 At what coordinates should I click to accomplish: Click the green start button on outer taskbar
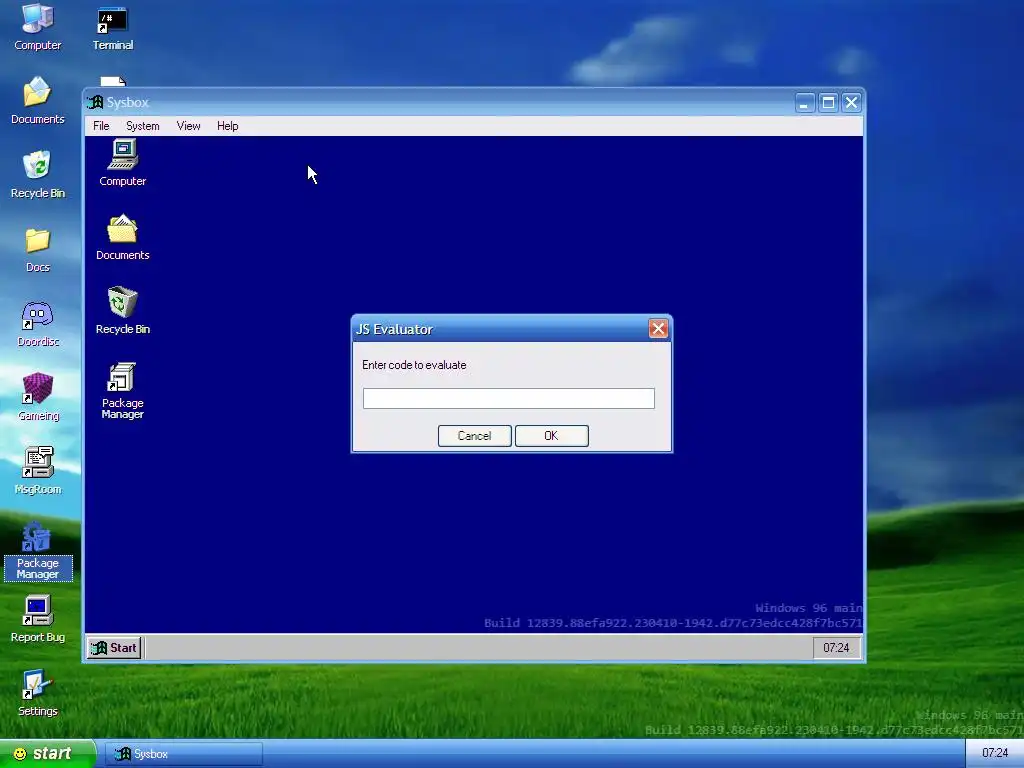pyautogui.click(x=46, y=754)
